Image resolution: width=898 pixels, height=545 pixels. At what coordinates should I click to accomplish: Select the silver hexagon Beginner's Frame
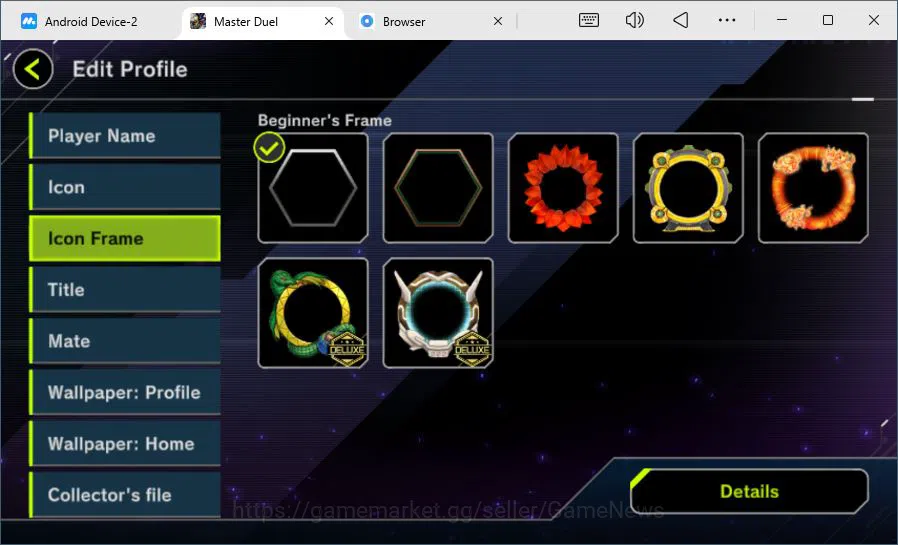(313, 188)
